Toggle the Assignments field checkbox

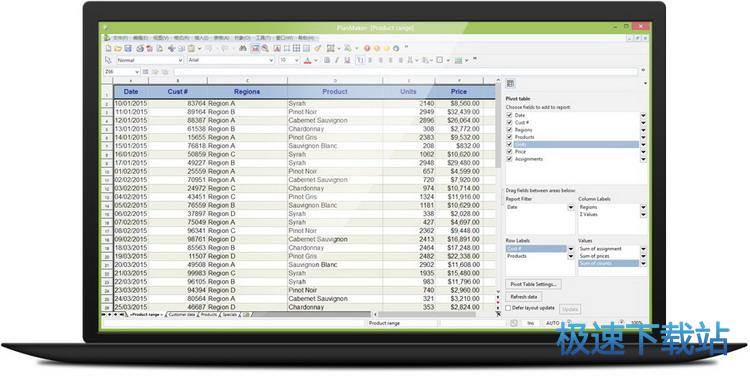pyautogui.click(x=509, y=159)
